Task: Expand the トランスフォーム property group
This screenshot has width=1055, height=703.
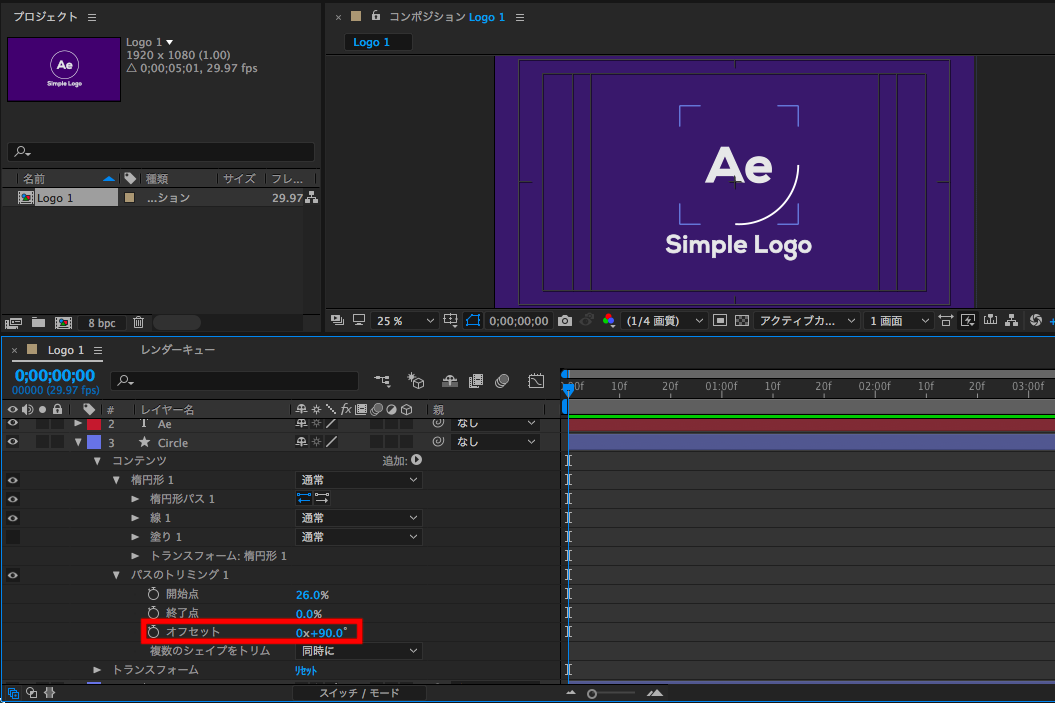Action: pos(97,670)
